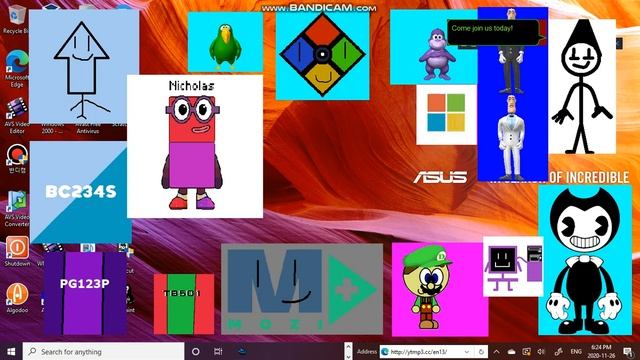Click the ENG language indicator
This screenshot has width=640, height=360.
point(576,351)
